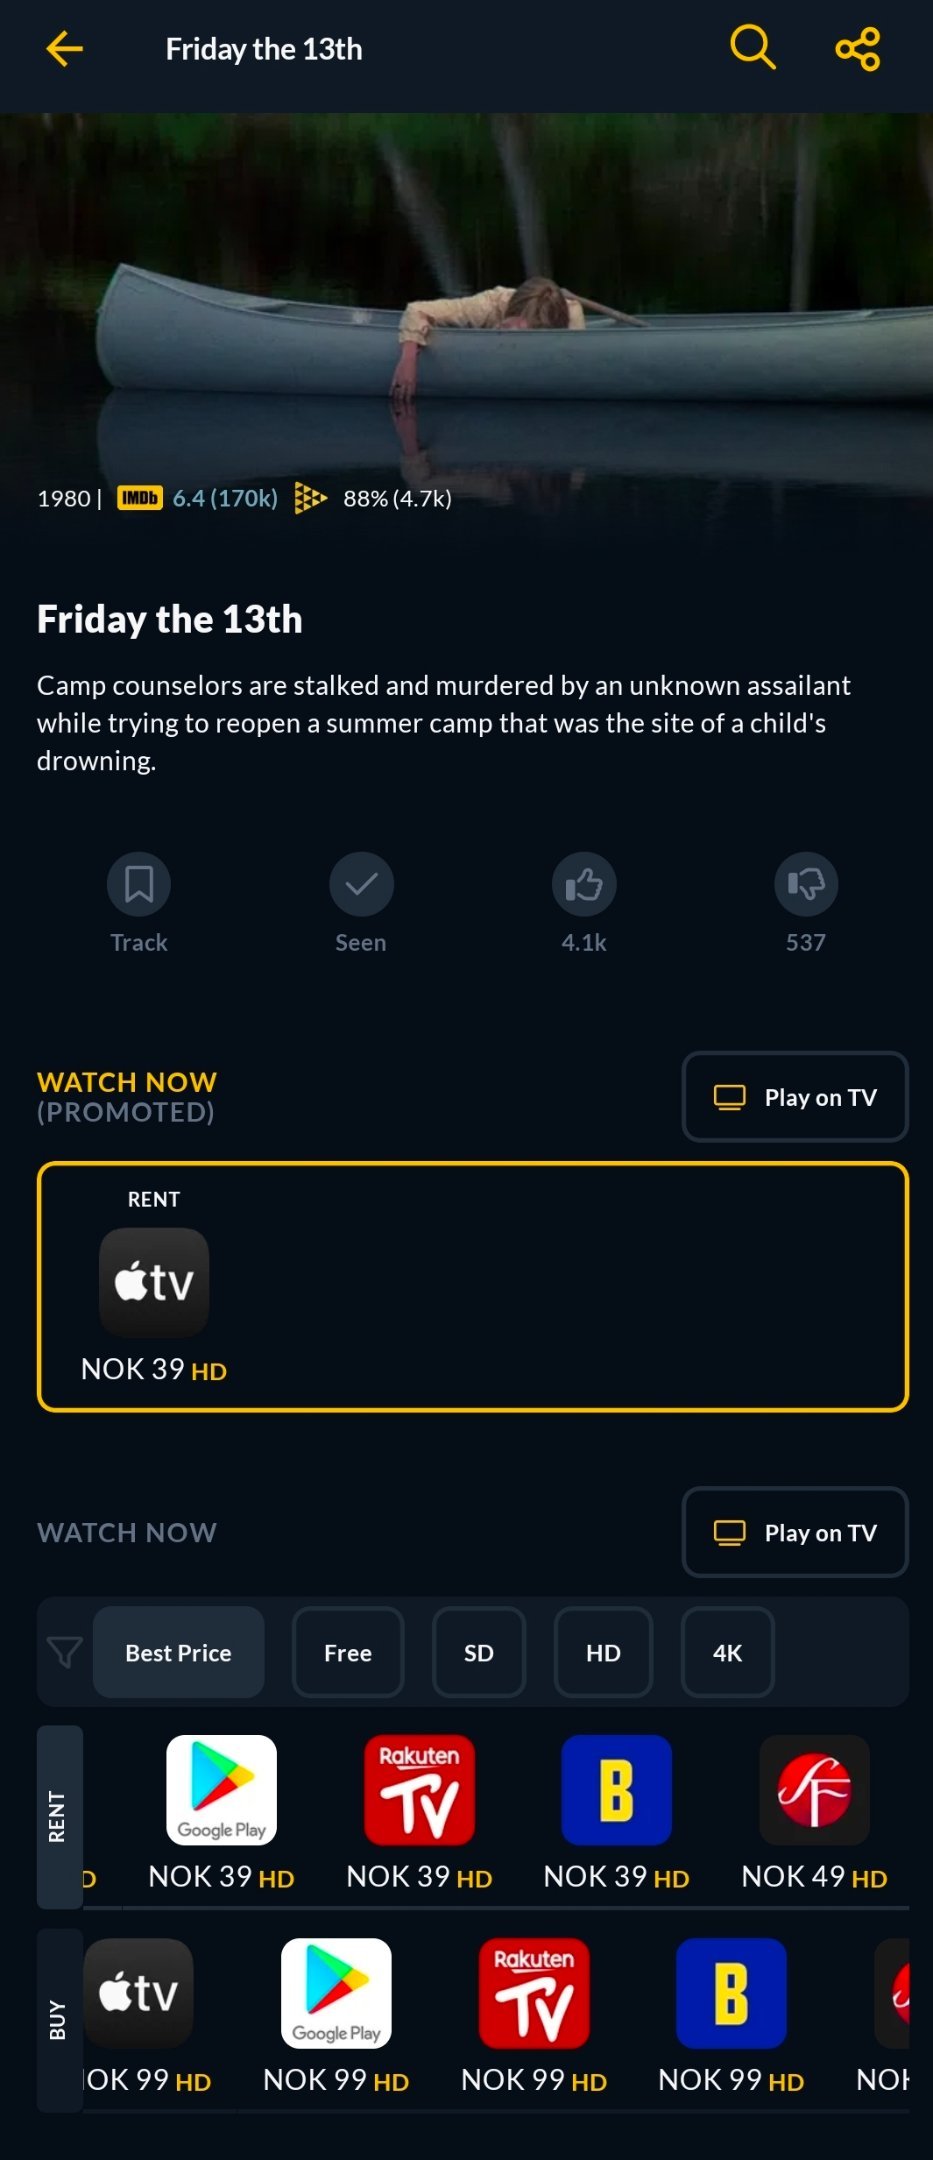
Task: Tap Play on TV in promoted section
Action: 795,1097
